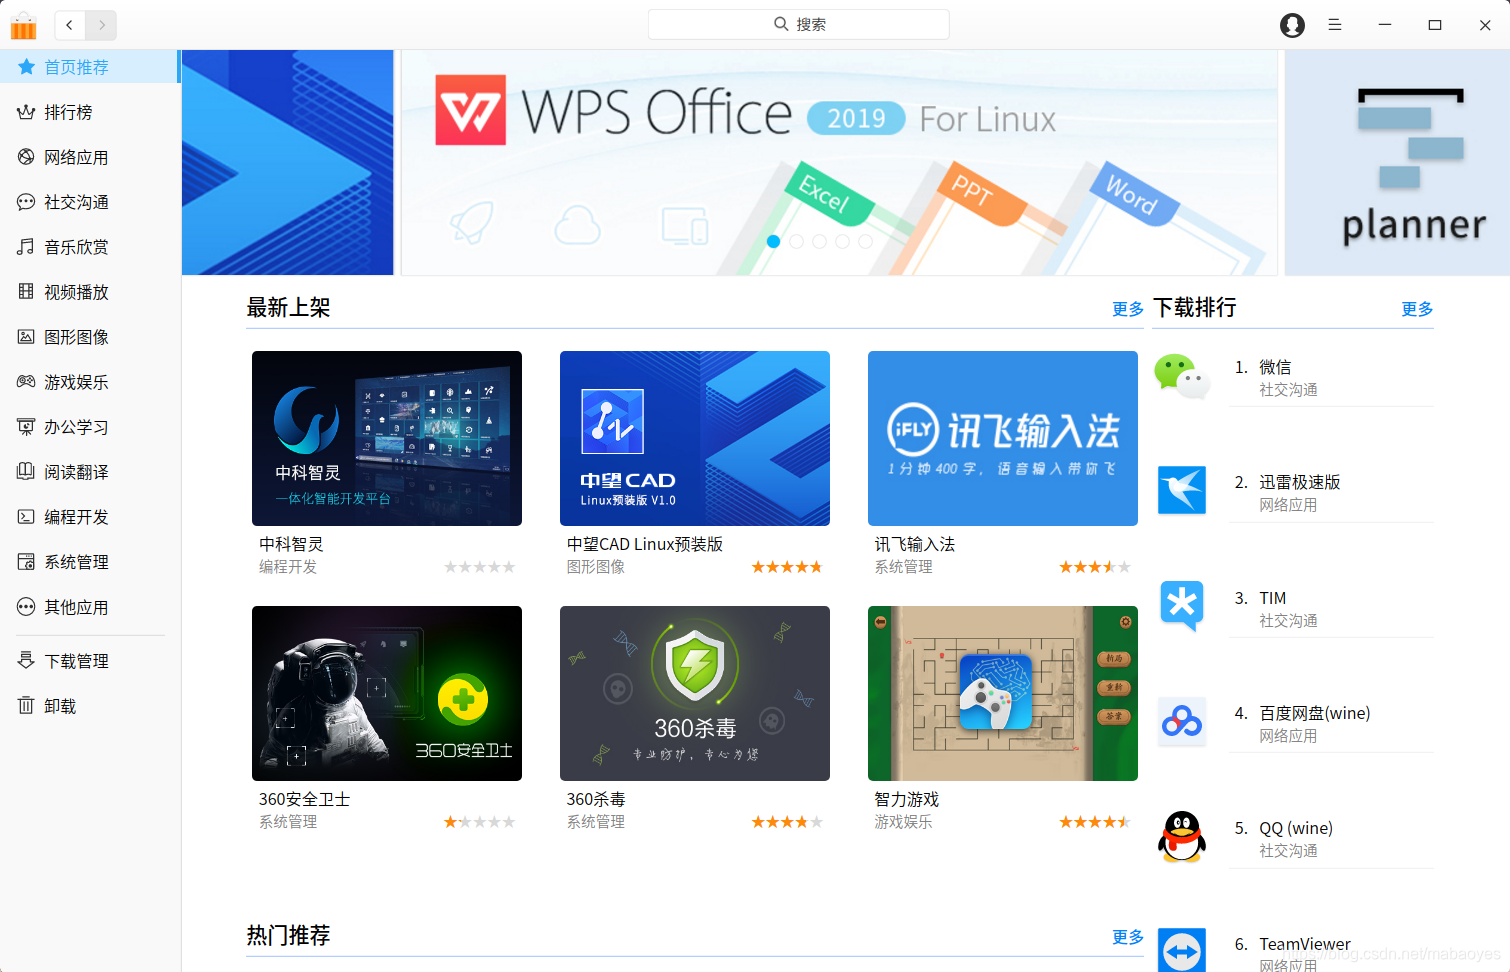Click the dots icon beside 其他应用
This screenshot has height=972, width=1510.
[26, 607]
